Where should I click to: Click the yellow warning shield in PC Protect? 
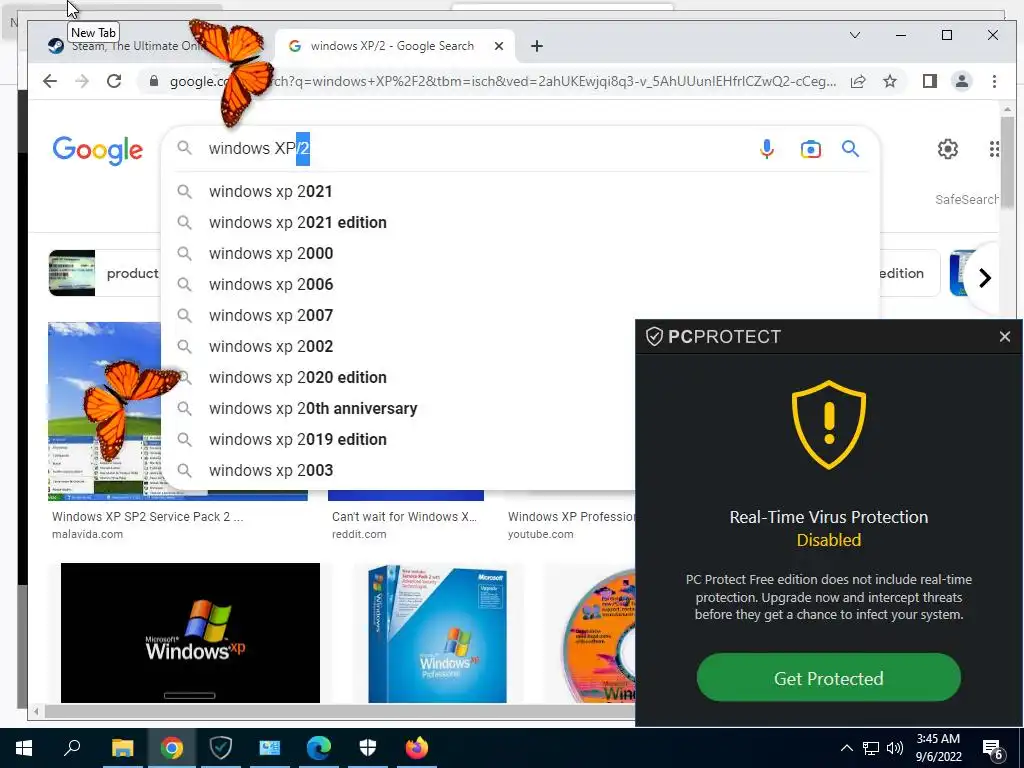pyautogui.click(x=829, y=424)
